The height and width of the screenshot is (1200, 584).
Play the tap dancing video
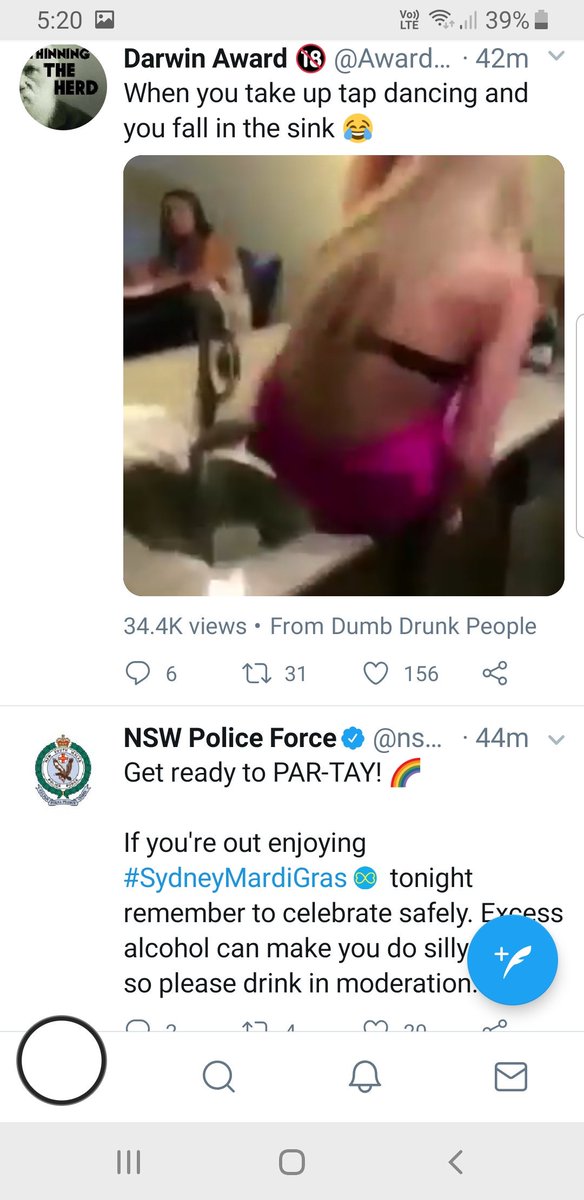point(344,375)
